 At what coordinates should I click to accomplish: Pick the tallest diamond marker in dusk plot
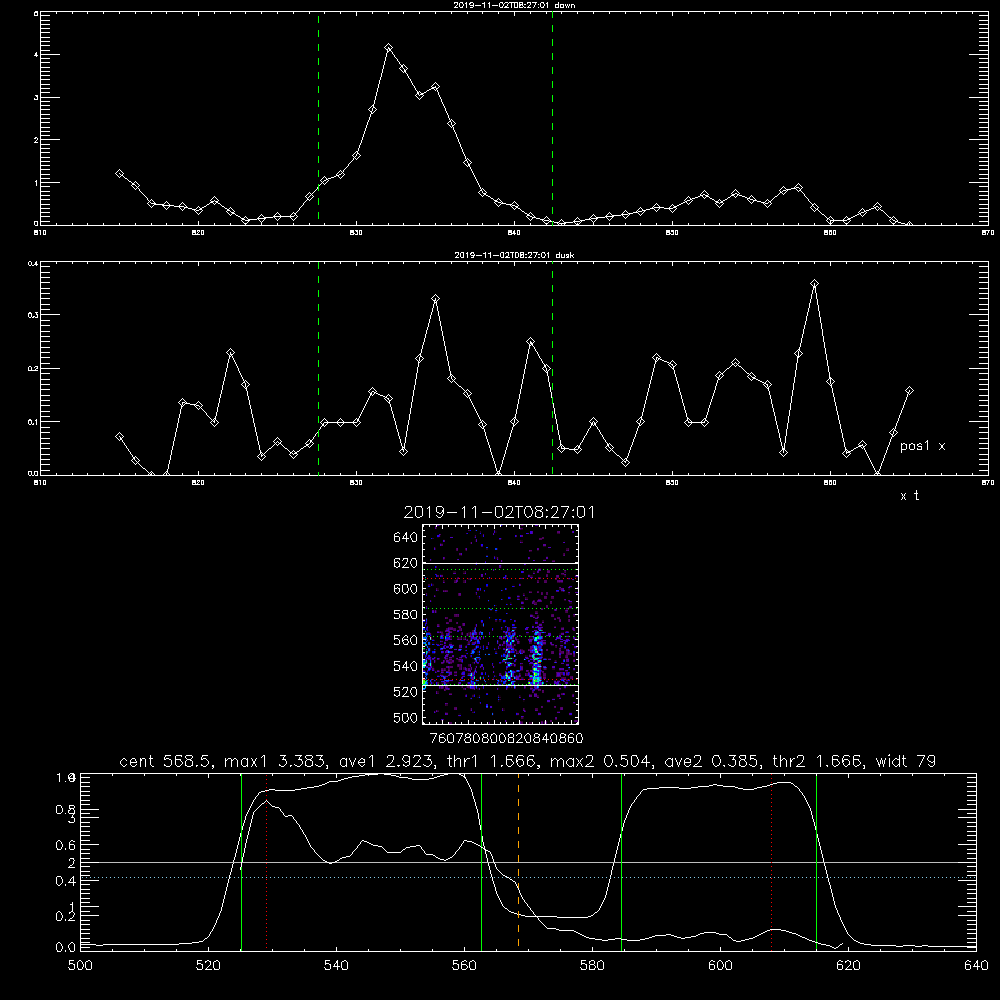[x=814, y=283]
